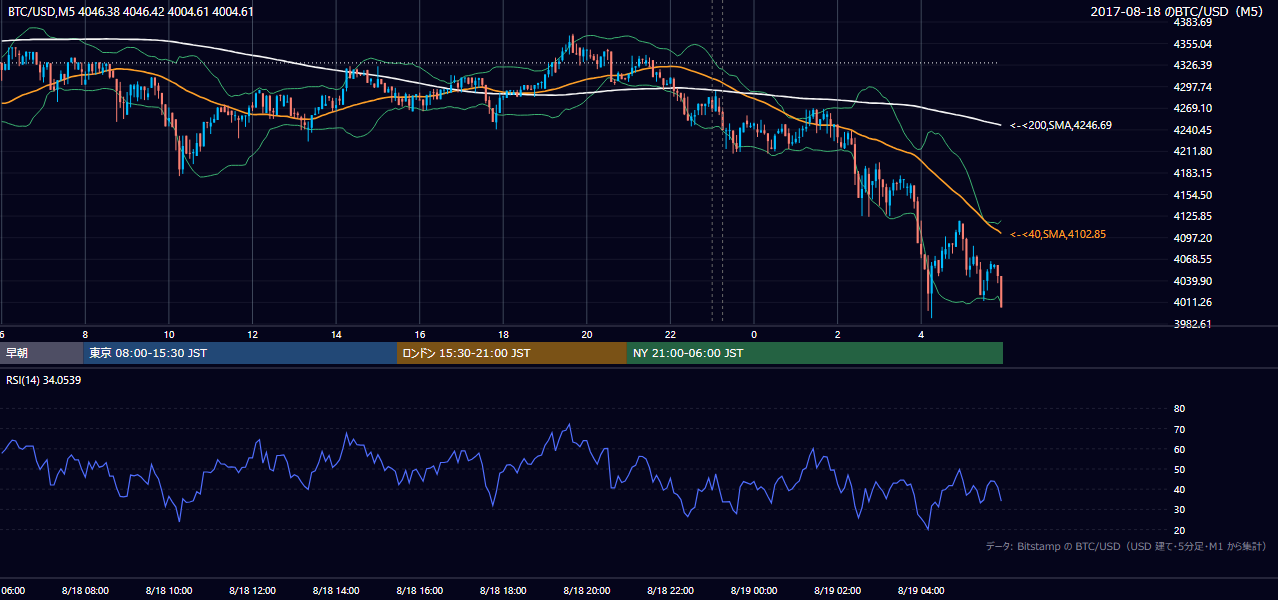Click the ロンドン 15:30-21:00 JST session bar
Viewport: 1278px width, 600px height.
tap(512, 353)
